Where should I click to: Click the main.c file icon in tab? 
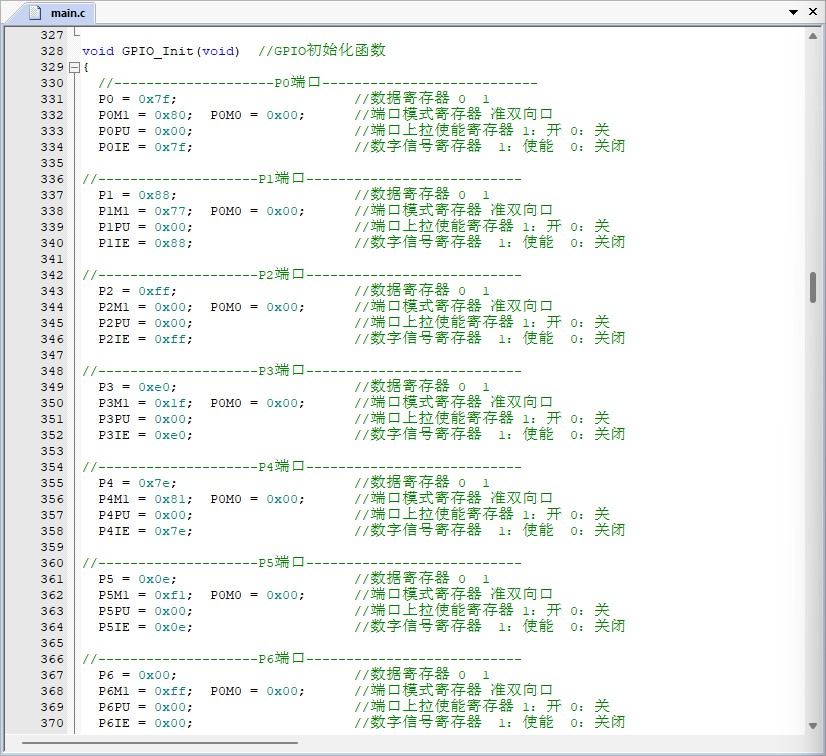[35, 13]
